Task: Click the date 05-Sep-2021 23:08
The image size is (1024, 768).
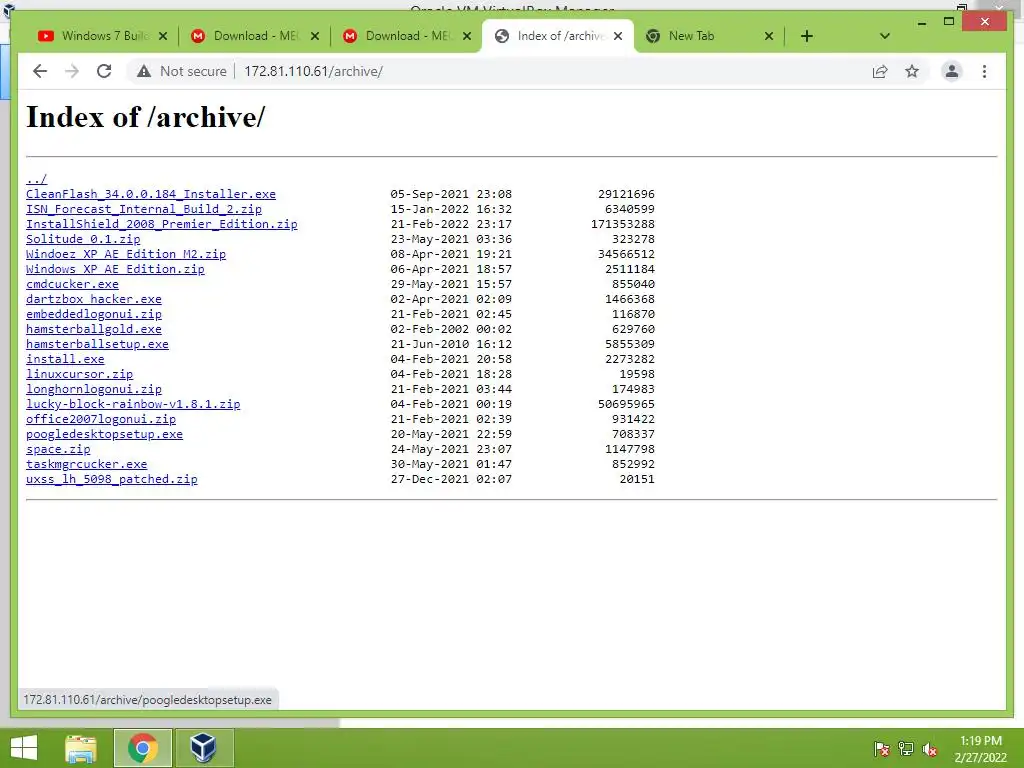Action: (x=451, y=194)
